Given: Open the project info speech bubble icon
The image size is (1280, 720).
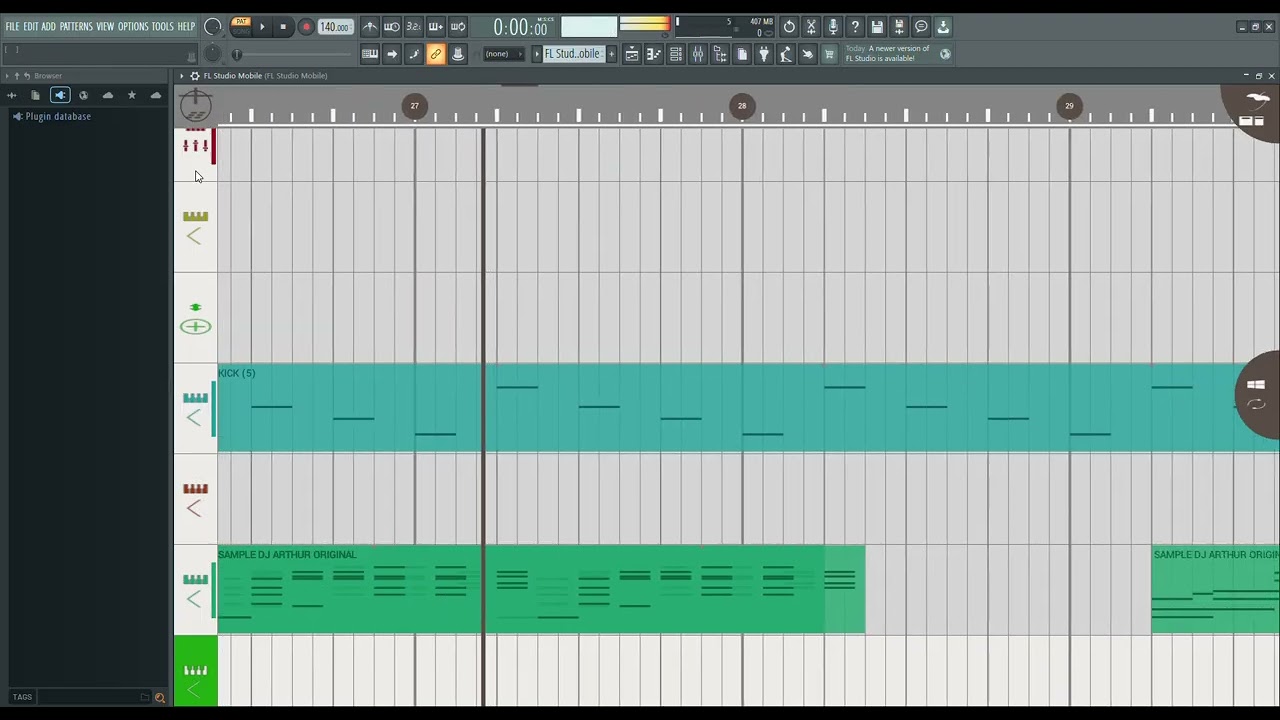Looking at the screenshot, I should coord(921,27).
